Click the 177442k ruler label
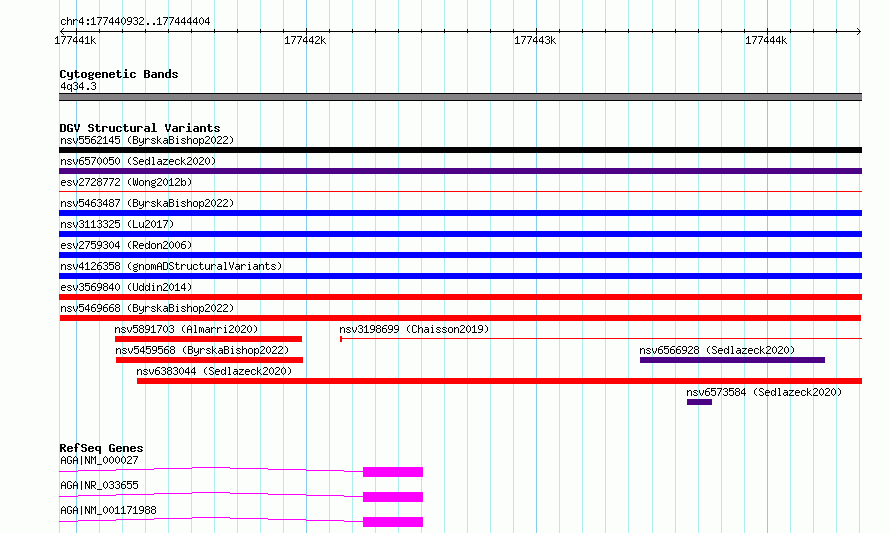The height and width of the screenshot is (533, 890). tap(305, 40)
